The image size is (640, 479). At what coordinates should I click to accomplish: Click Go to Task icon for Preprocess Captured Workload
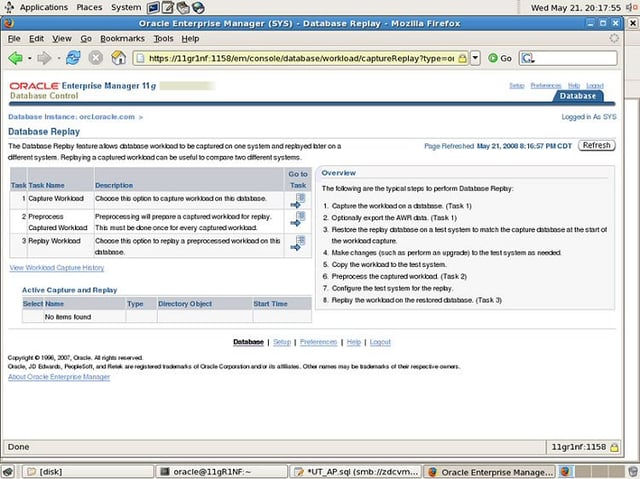coord(298,219)
